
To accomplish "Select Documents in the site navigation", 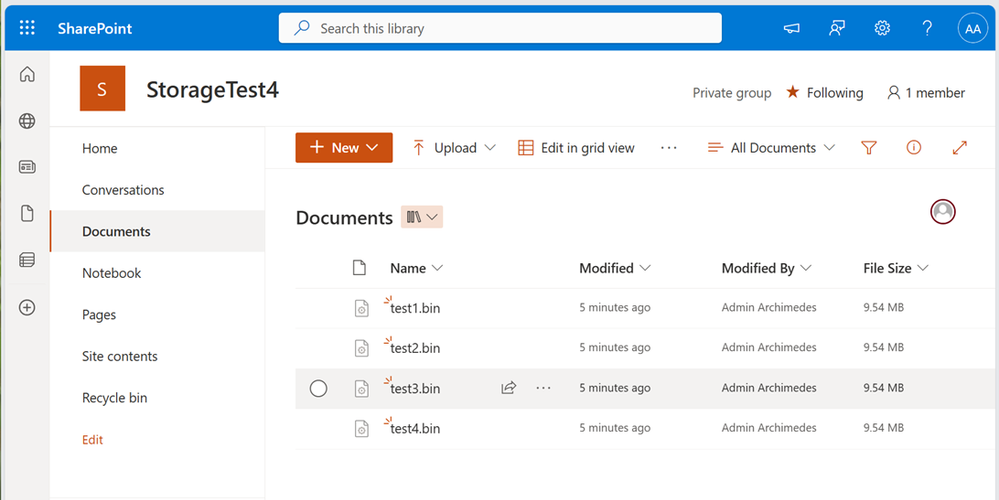I will point(157,231).
